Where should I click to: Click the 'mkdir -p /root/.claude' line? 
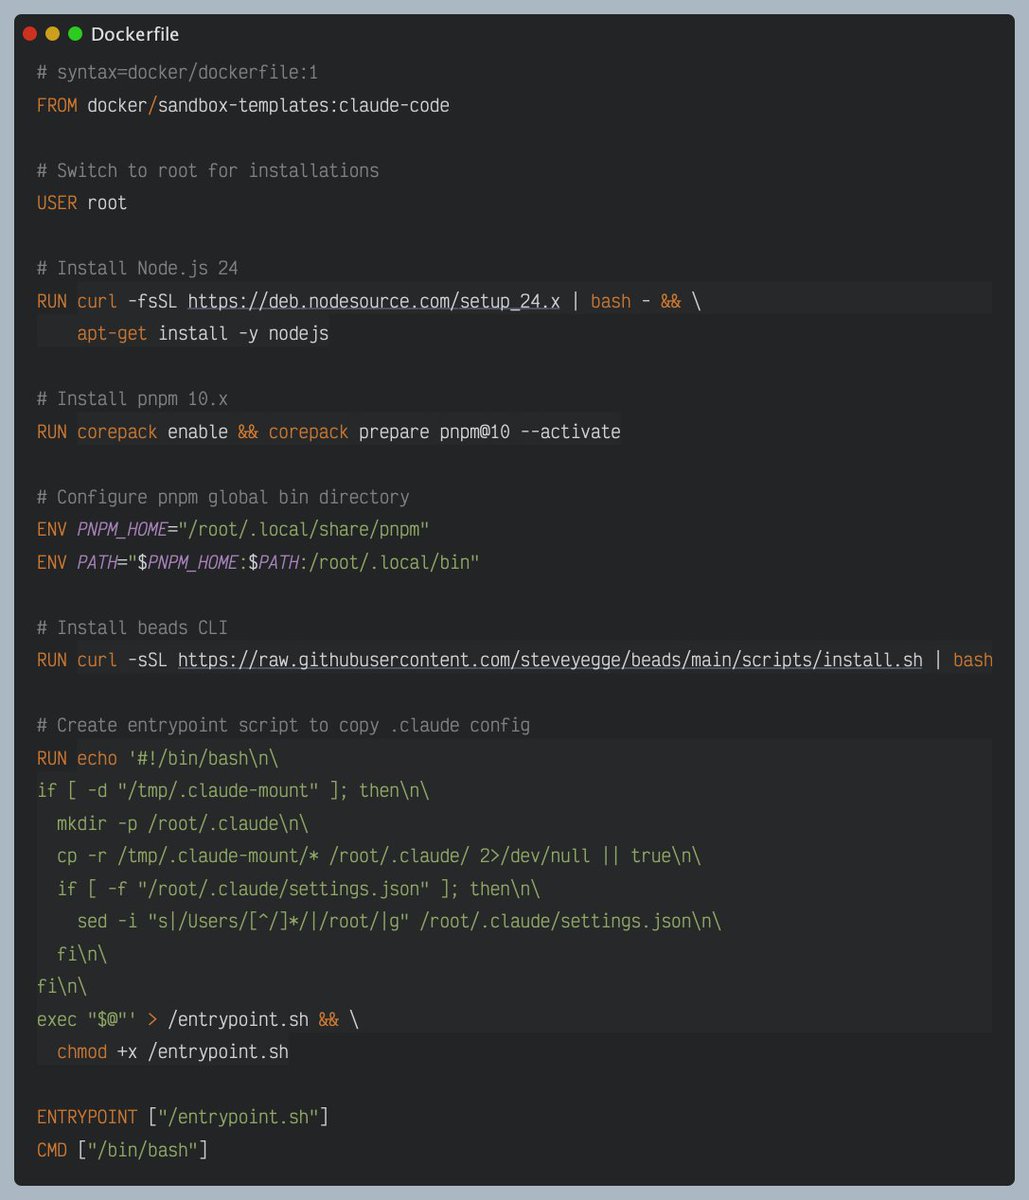point(182,824)
